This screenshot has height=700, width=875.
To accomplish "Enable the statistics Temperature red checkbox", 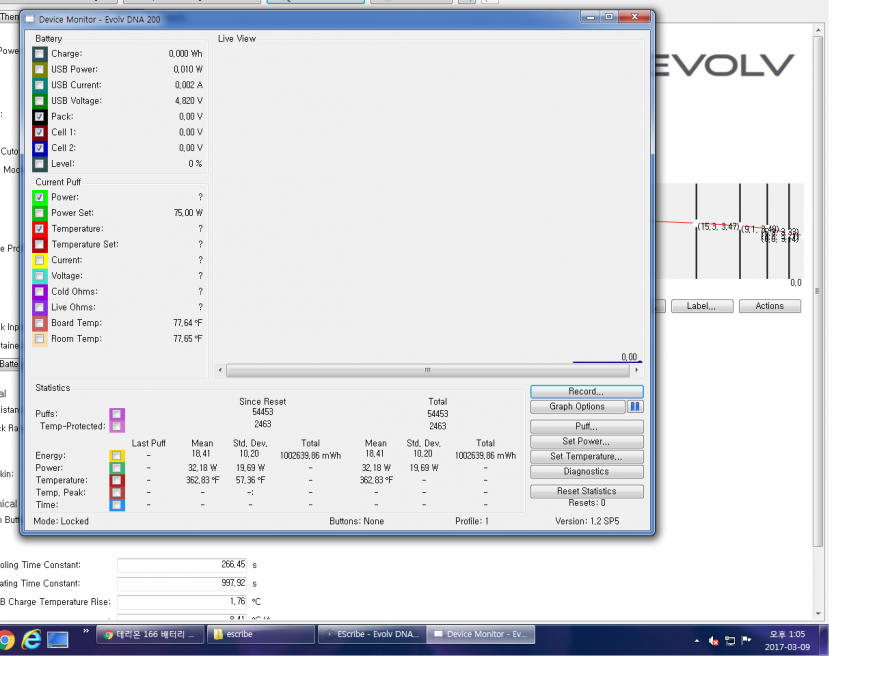I will (117, 481).
